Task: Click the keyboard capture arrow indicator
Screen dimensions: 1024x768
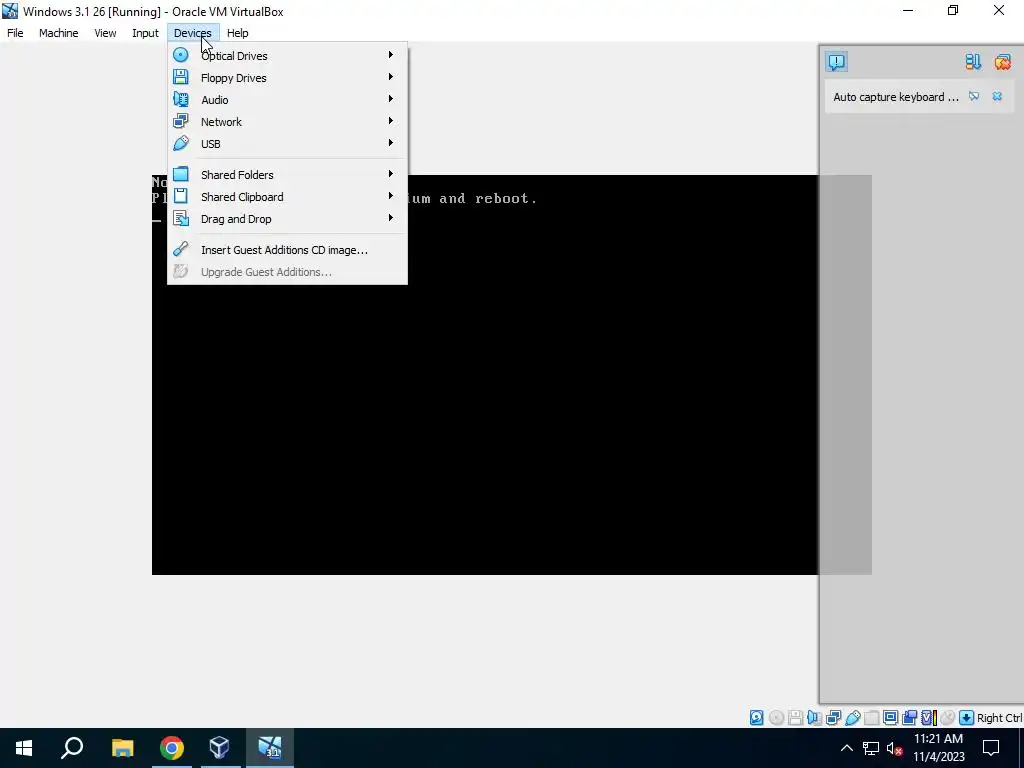Action: 967,718
